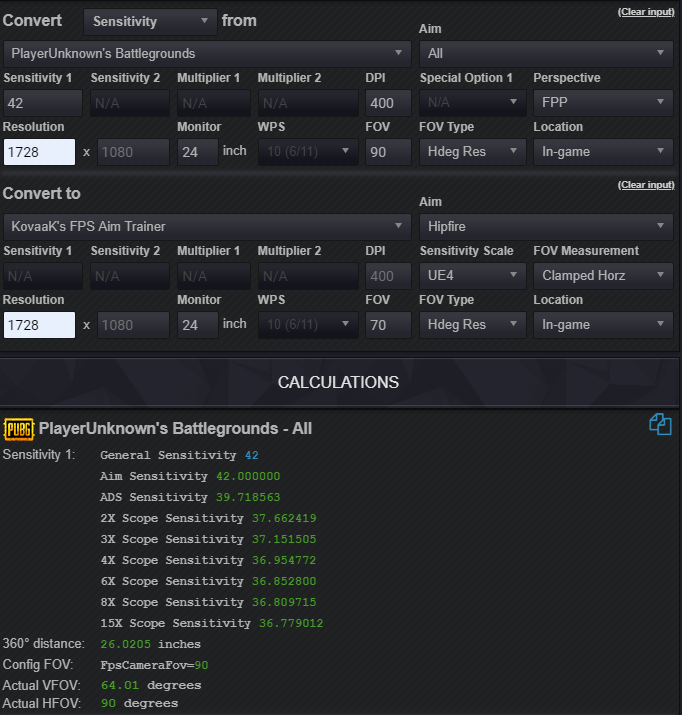Click target Sensitivity 1 N/A field
This screenshot has height=715, width=682.
43,276
